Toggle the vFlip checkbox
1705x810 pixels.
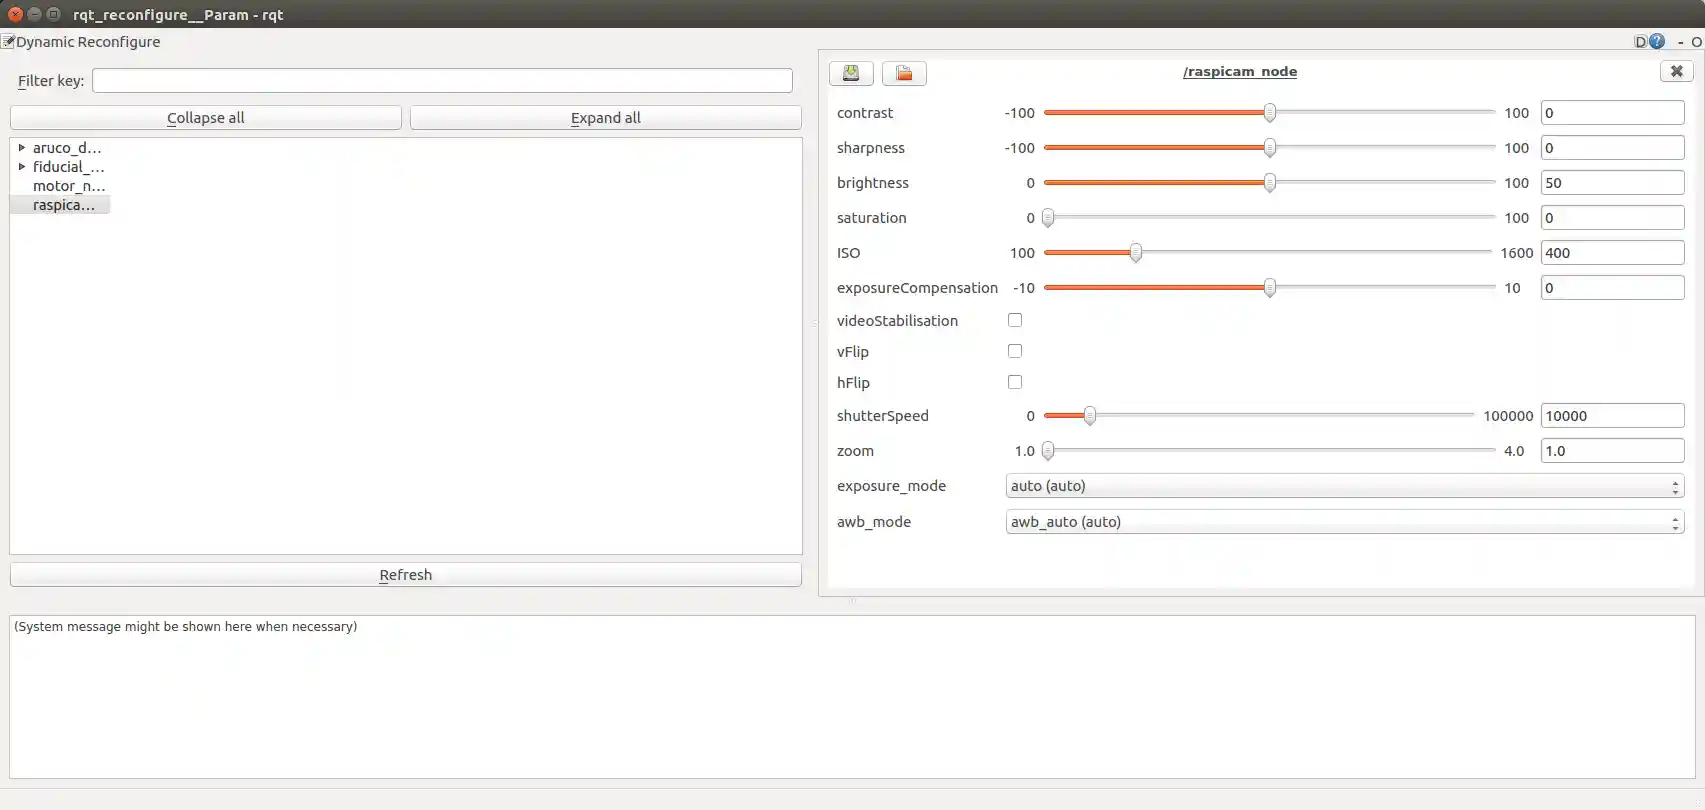click(x=1015, y=351)
